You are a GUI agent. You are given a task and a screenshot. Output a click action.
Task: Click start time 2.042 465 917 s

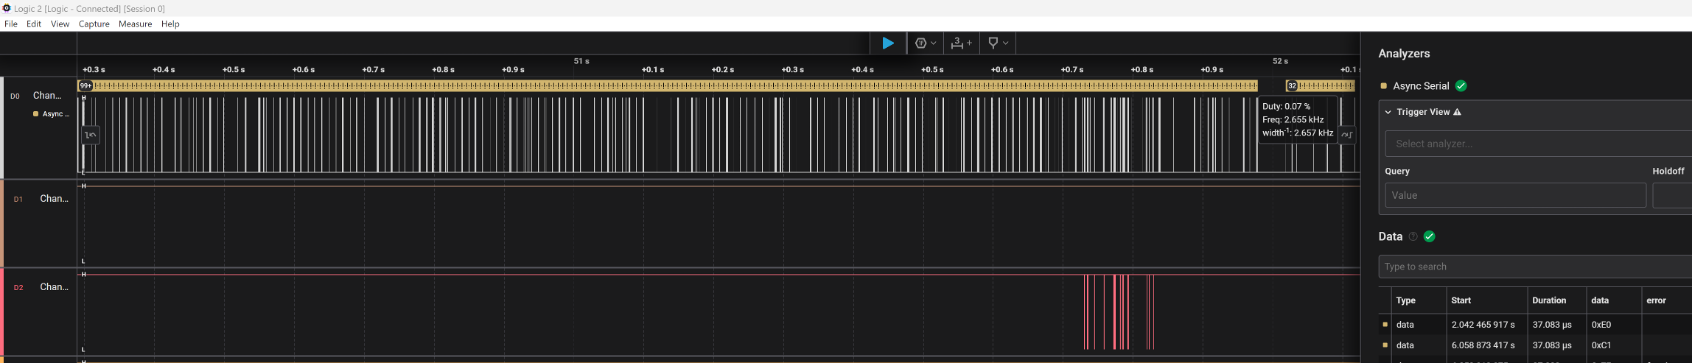tap(1483, 325)
